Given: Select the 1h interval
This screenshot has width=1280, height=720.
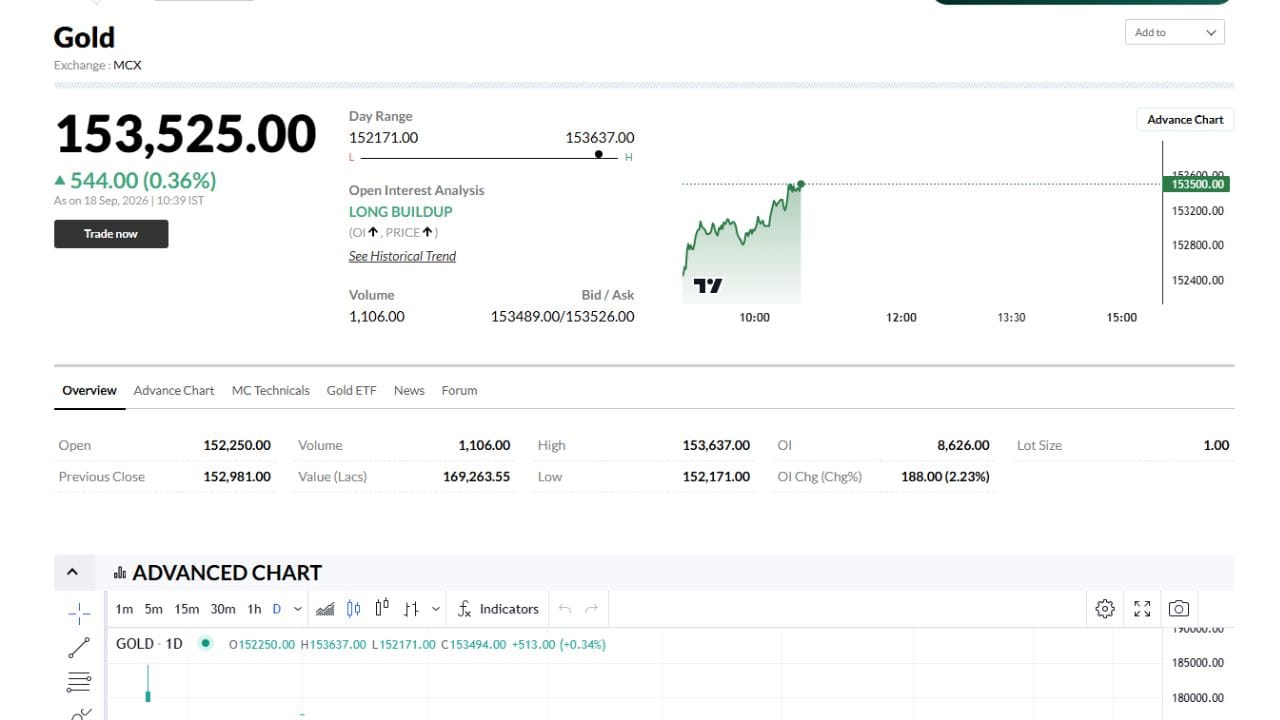Looking at the screenshot, I should (254, 609).
